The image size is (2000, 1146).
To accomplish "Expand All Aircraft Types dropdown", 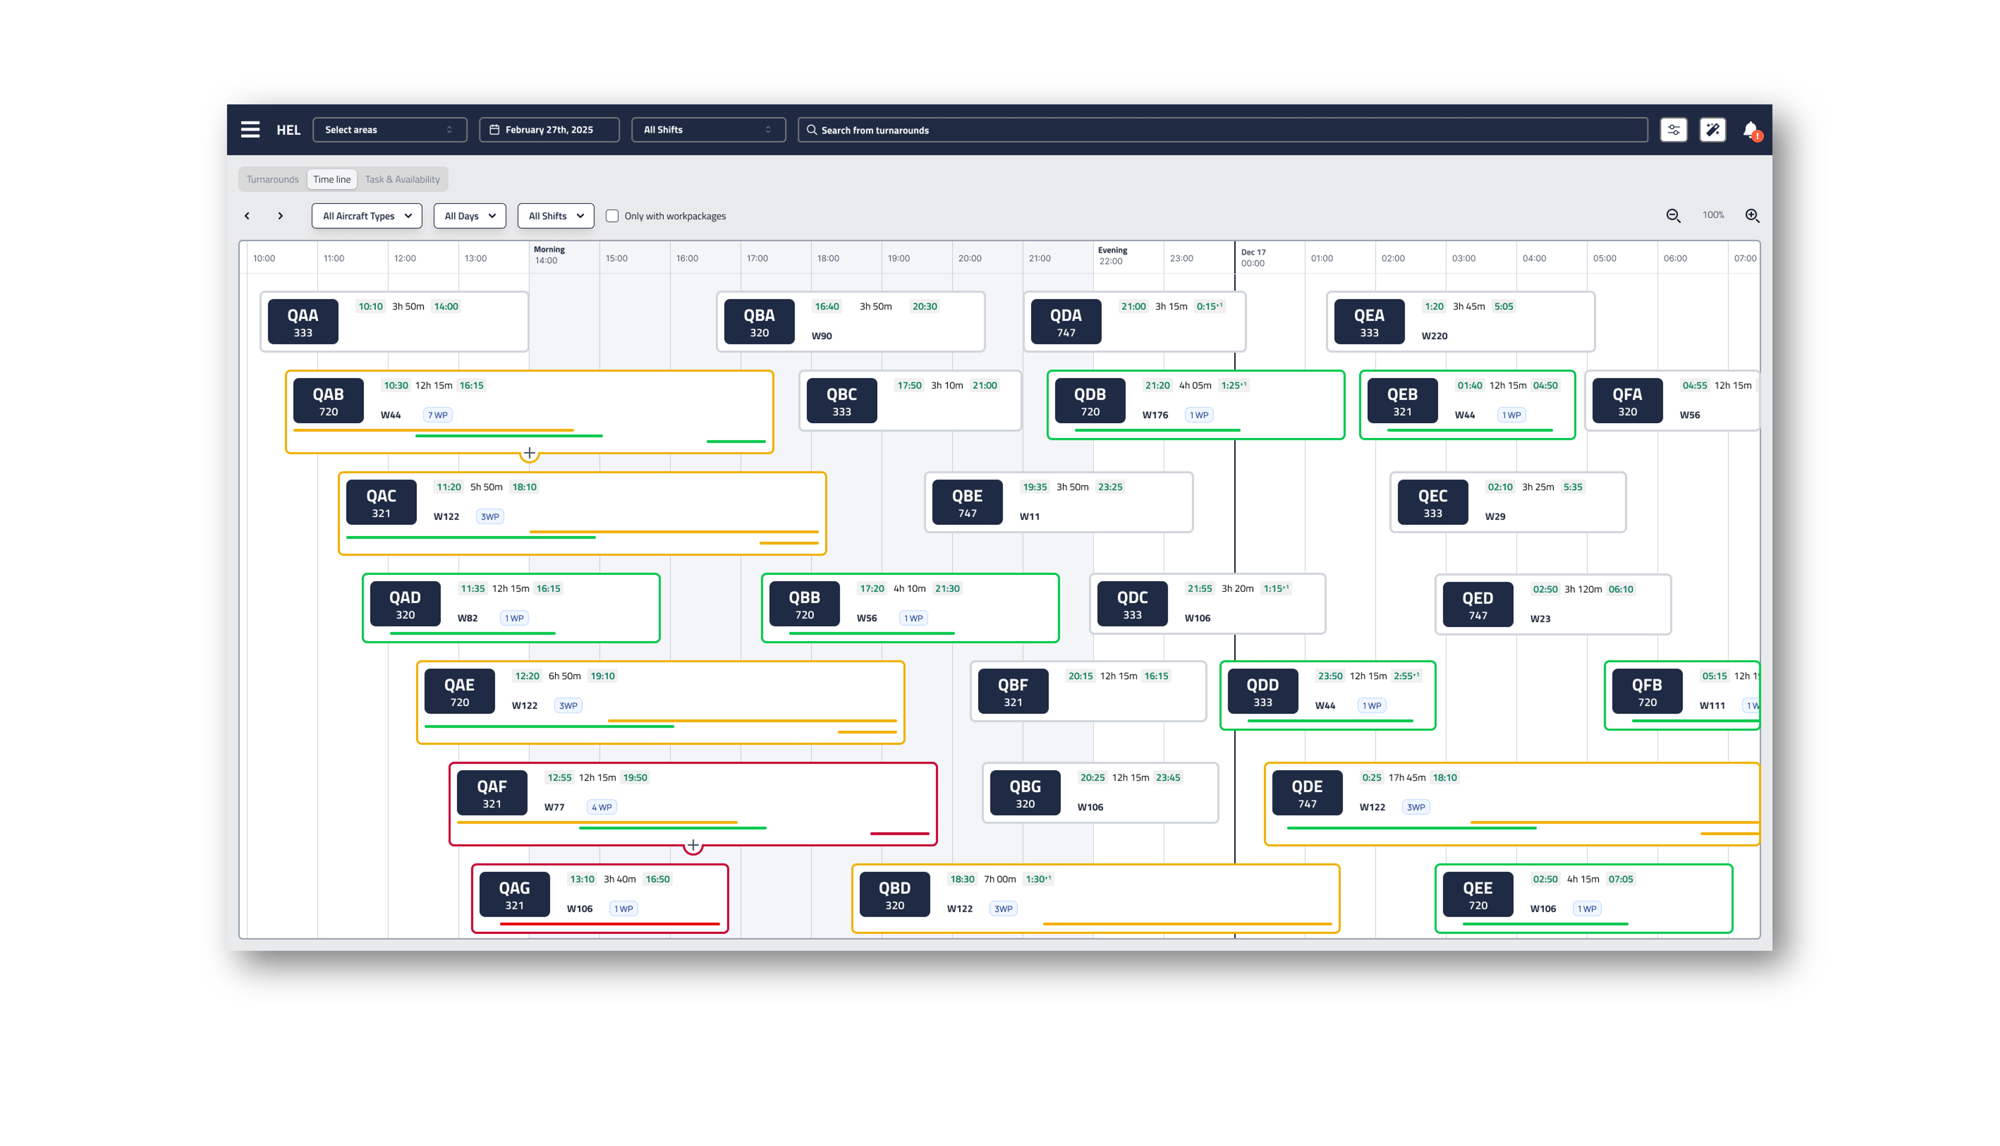I will click(x=367, y=216).
